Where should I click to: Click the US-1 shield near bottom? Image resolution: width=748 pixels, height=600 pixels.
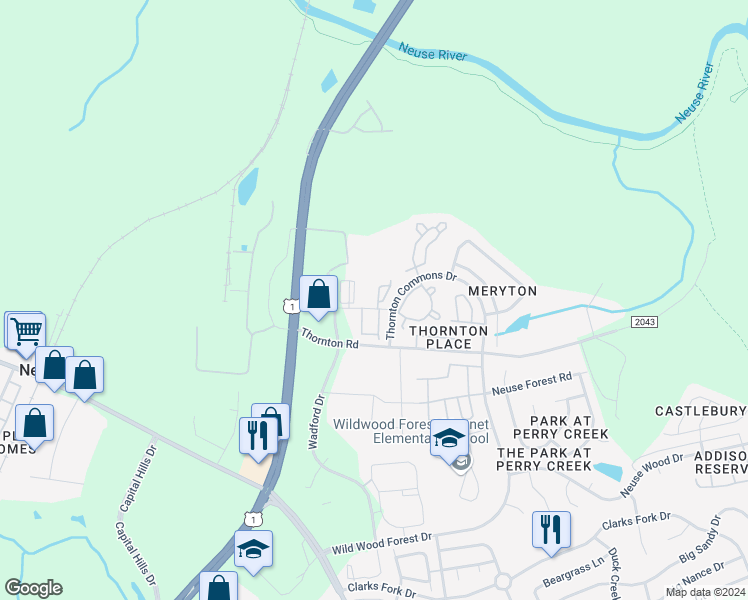253,519
